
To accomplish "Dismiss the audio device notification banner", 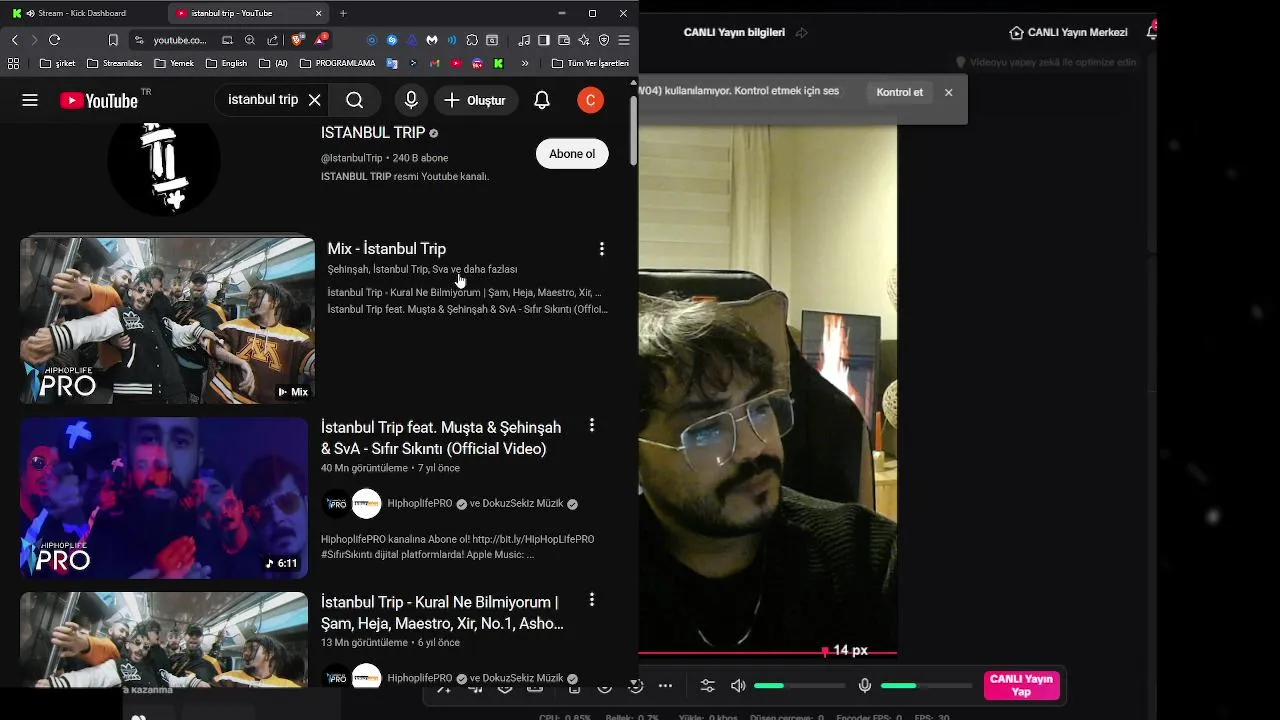I will [949, 92].
